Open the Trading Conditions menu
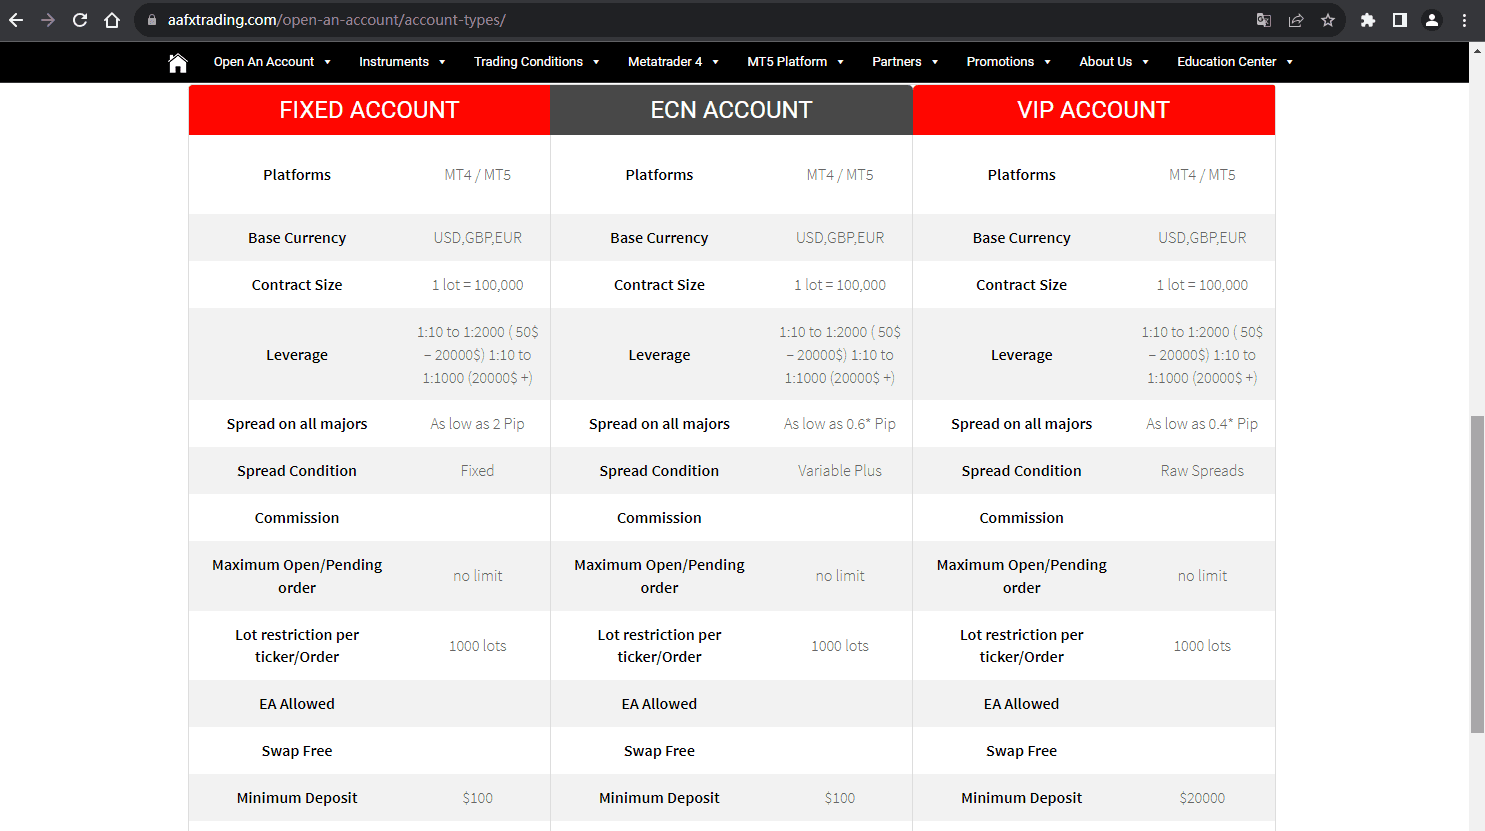 tap(537, 62)
